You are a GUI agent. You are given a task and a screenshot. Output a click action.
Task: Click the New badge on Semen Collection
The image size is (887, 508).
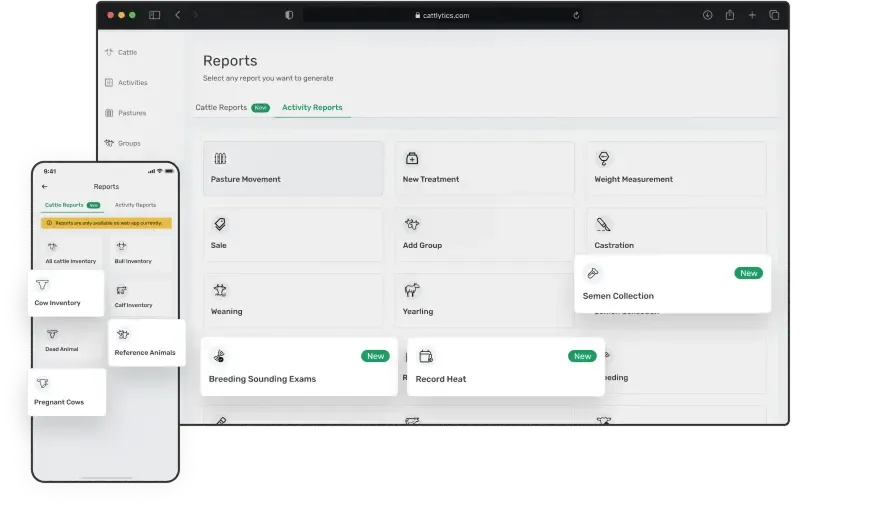point(748,273)
